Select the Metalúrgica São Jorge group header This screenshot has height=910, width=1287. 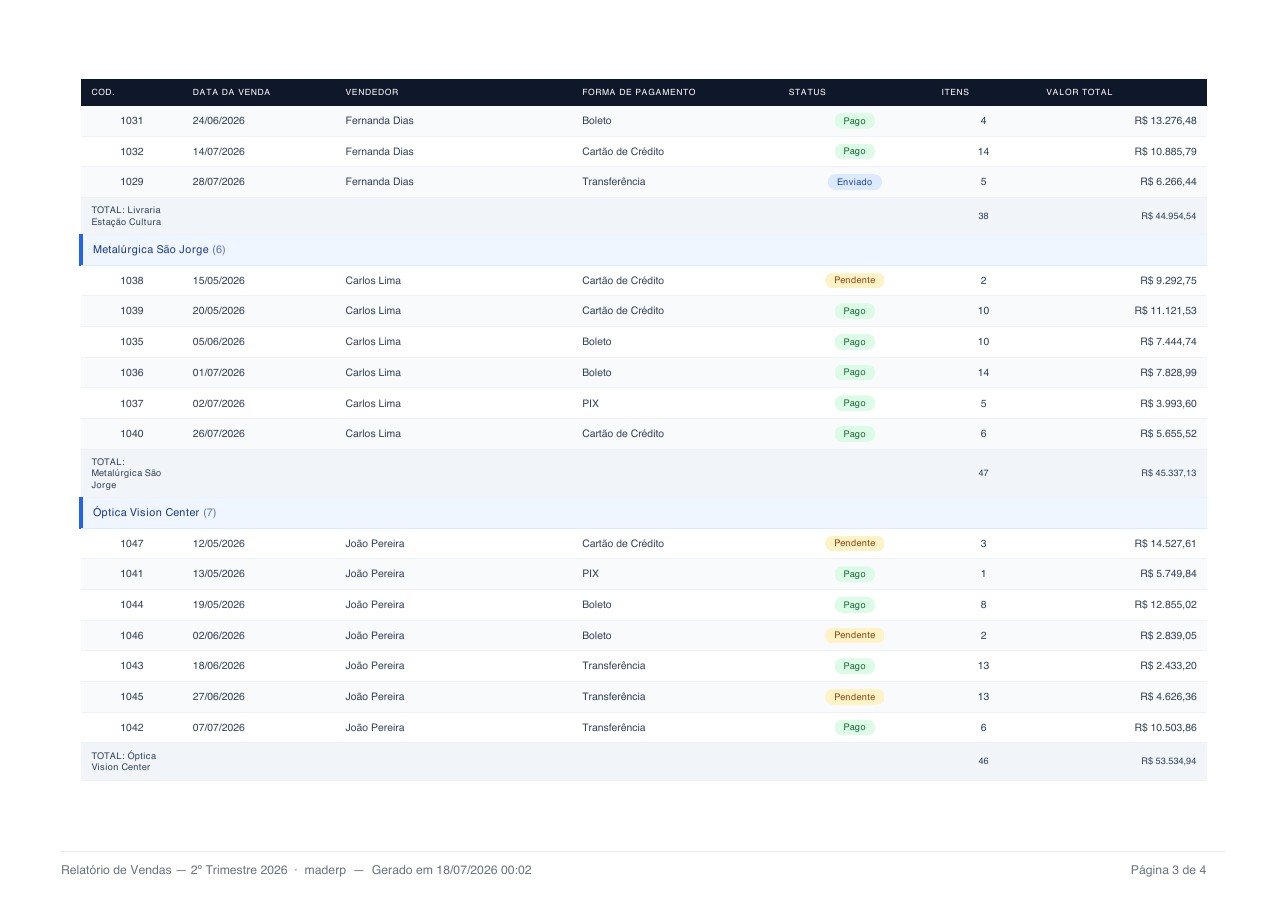click(x=643, y=249)
